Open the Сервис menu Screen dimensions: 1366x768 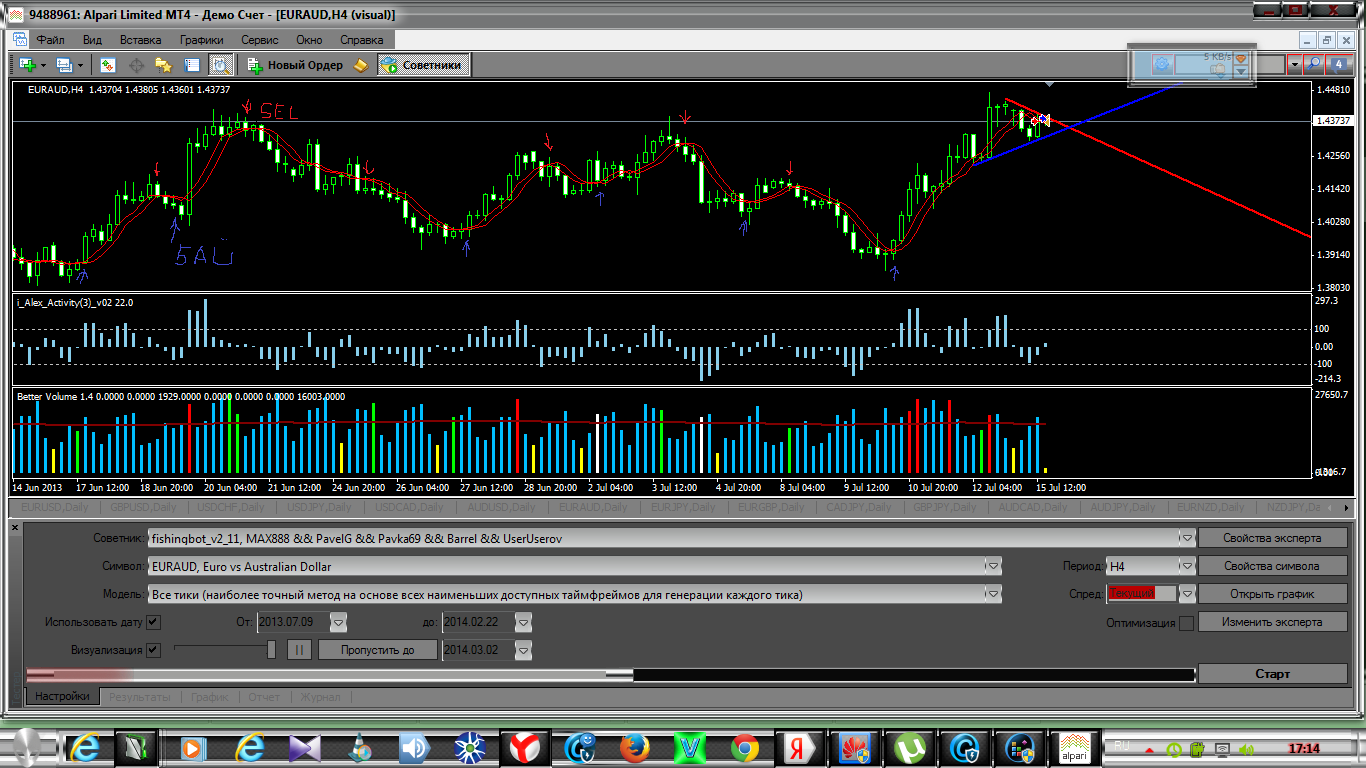(260, 40)
